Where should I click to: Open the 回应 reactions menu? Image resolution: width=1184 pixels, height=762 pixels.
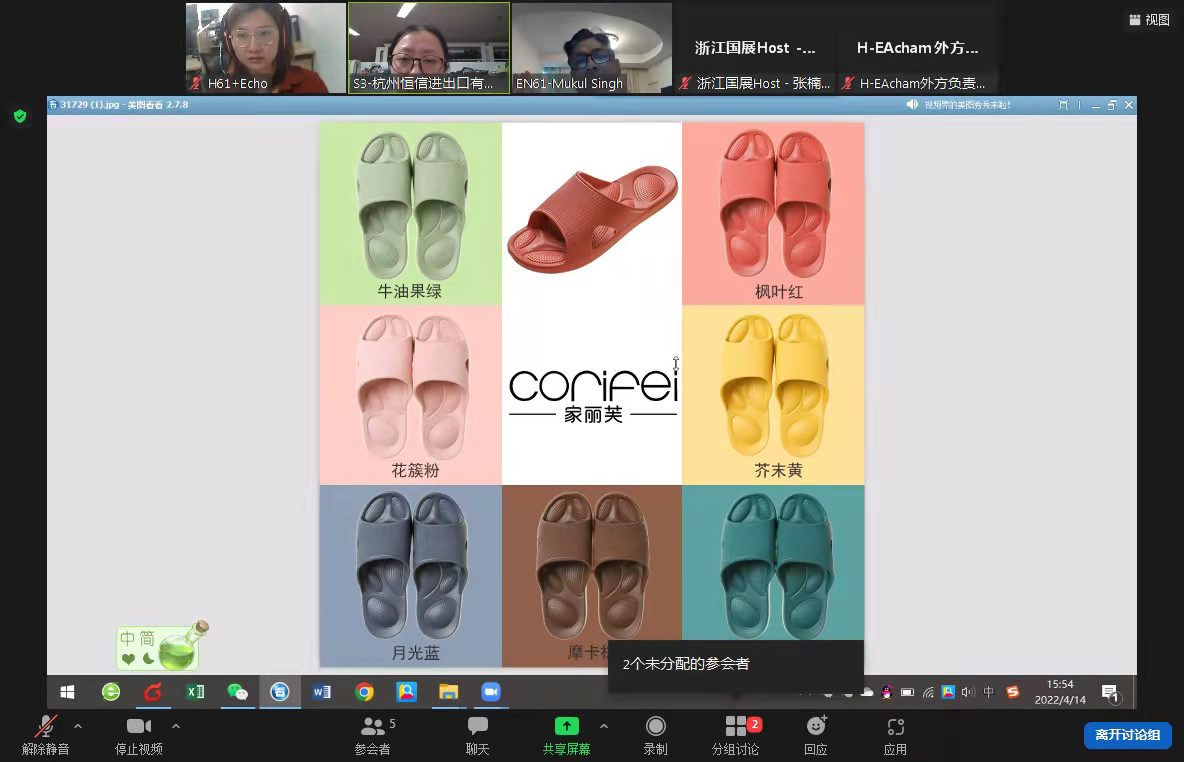click(816, 735)
